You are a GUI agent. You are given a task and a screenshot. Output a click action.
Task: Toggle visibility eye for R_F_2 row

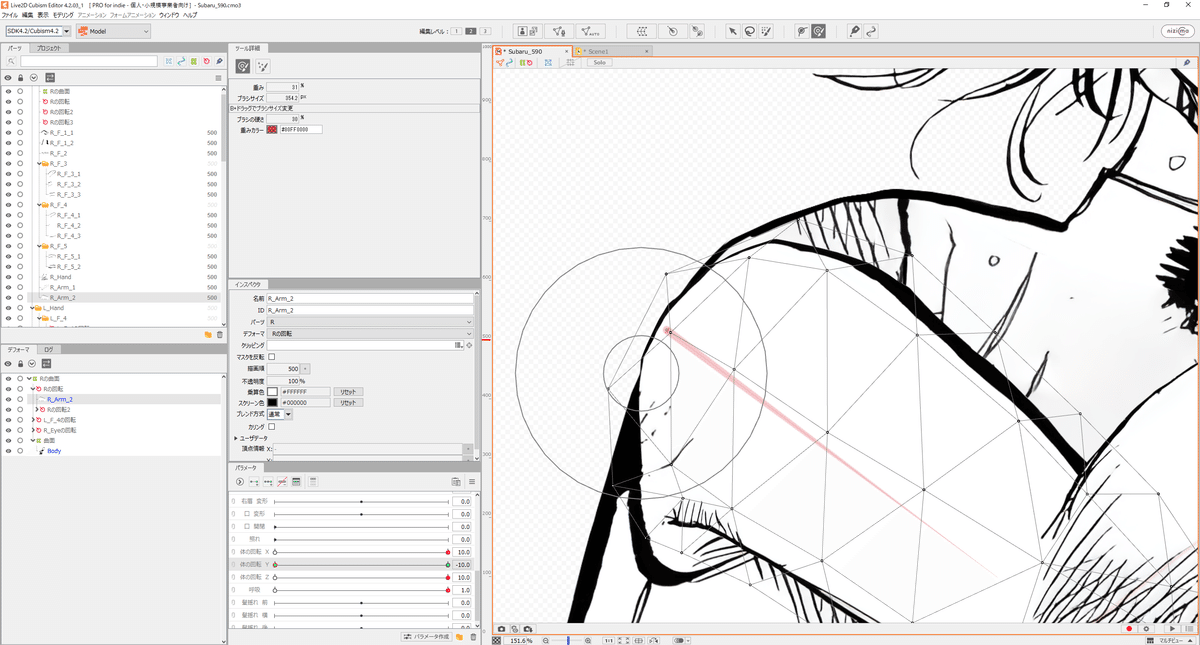(x=8, y=153)
